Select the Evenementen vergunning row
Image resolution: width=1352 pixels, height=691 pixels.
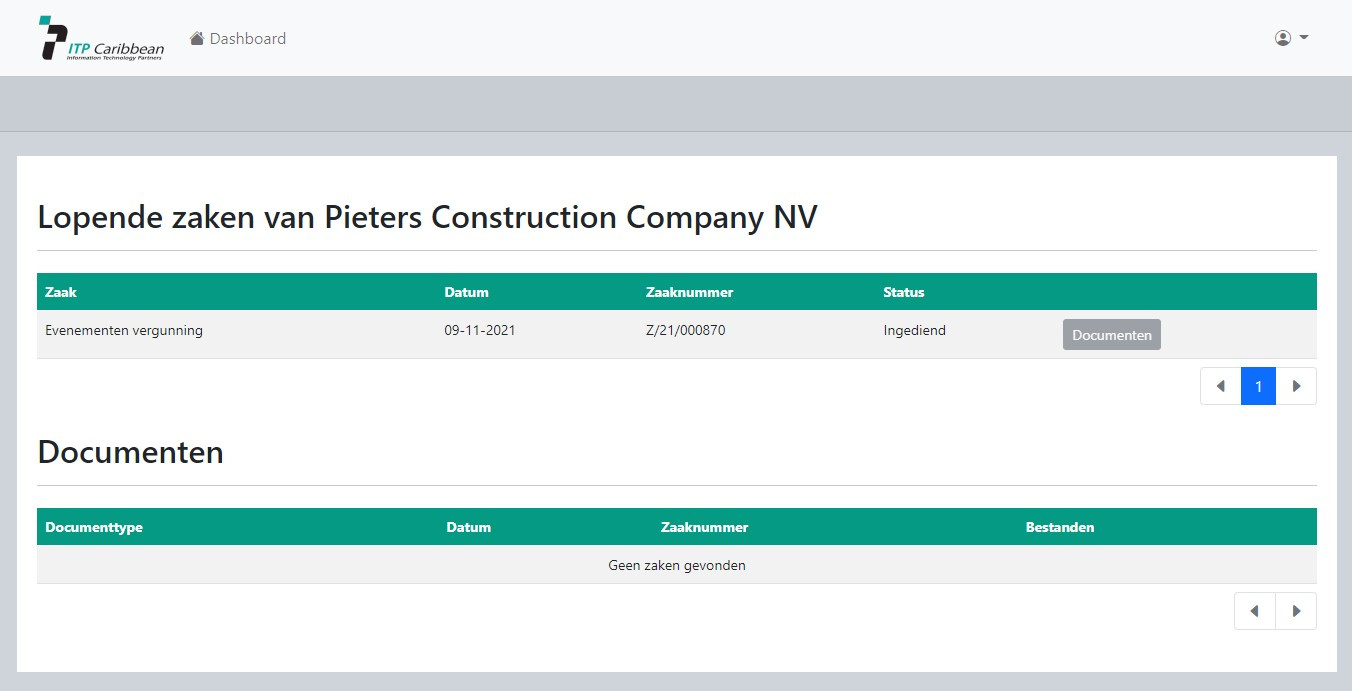(677, 334)
